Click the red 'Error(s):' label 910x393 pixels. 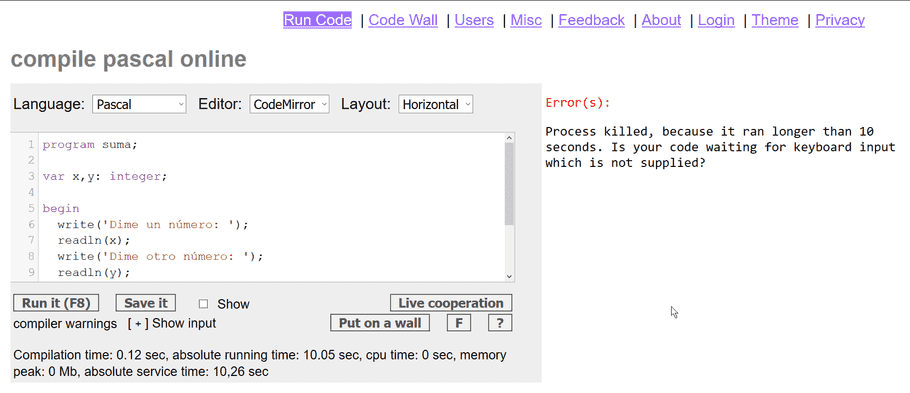[x=578, y=103]
